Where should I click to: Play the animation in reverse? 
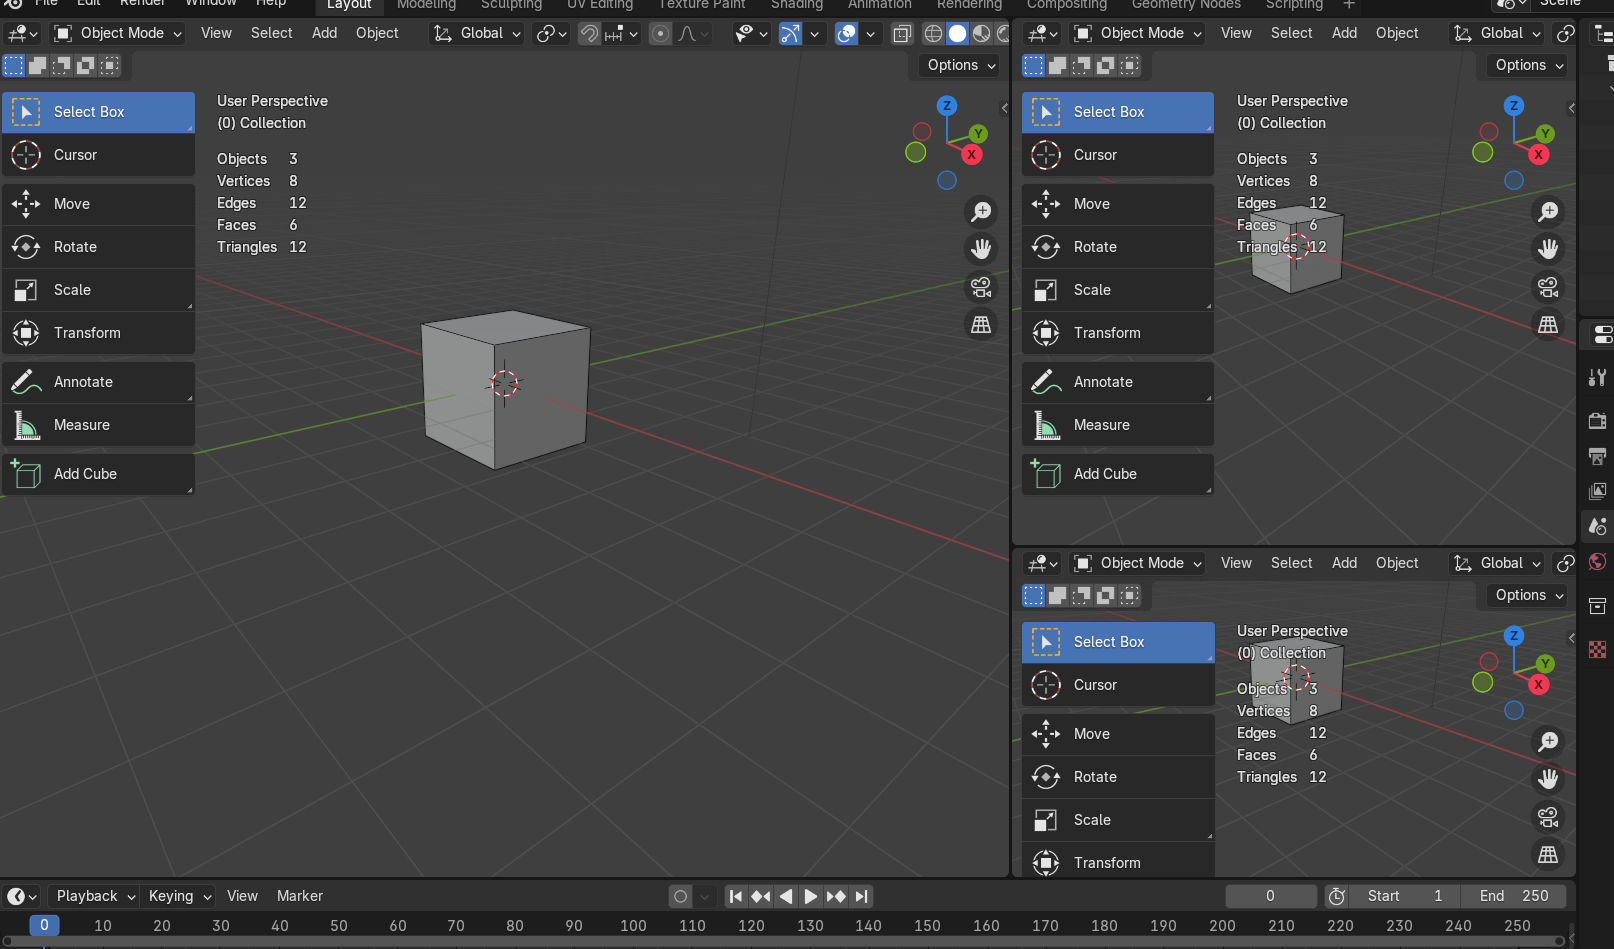786,896
